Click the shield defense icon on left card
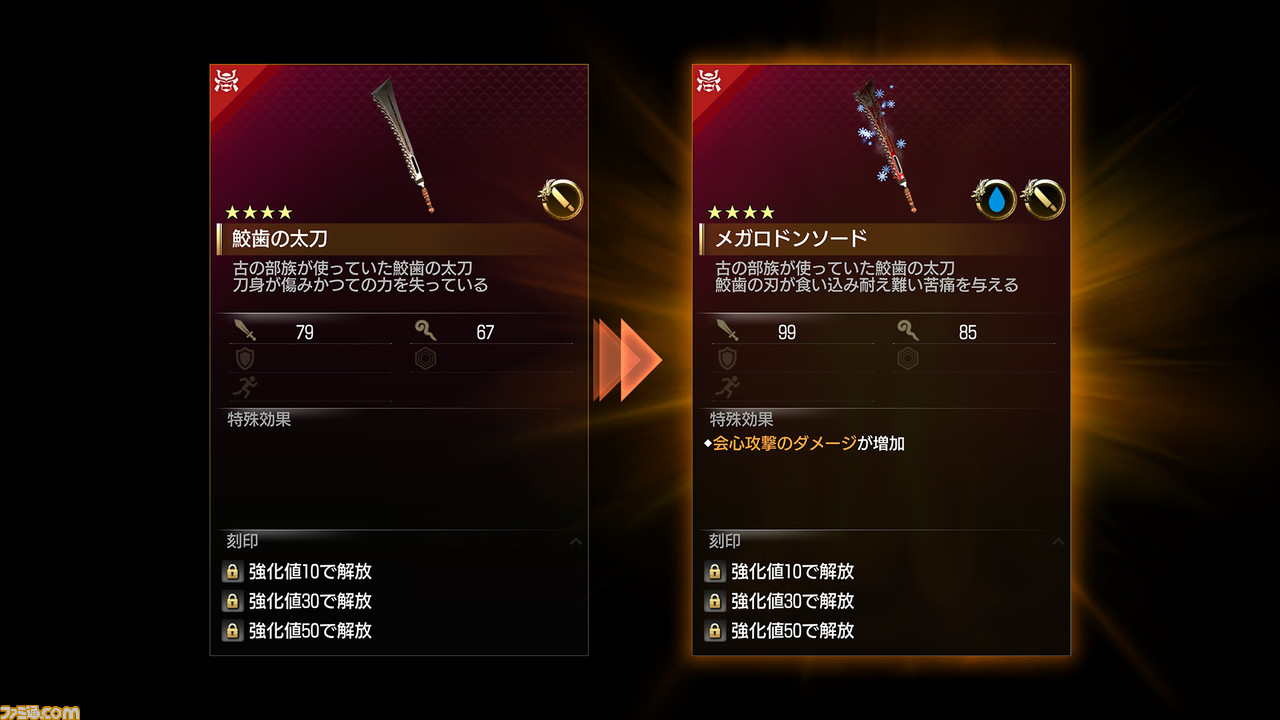The image size is (1280, 720). [x=244, y=359]
